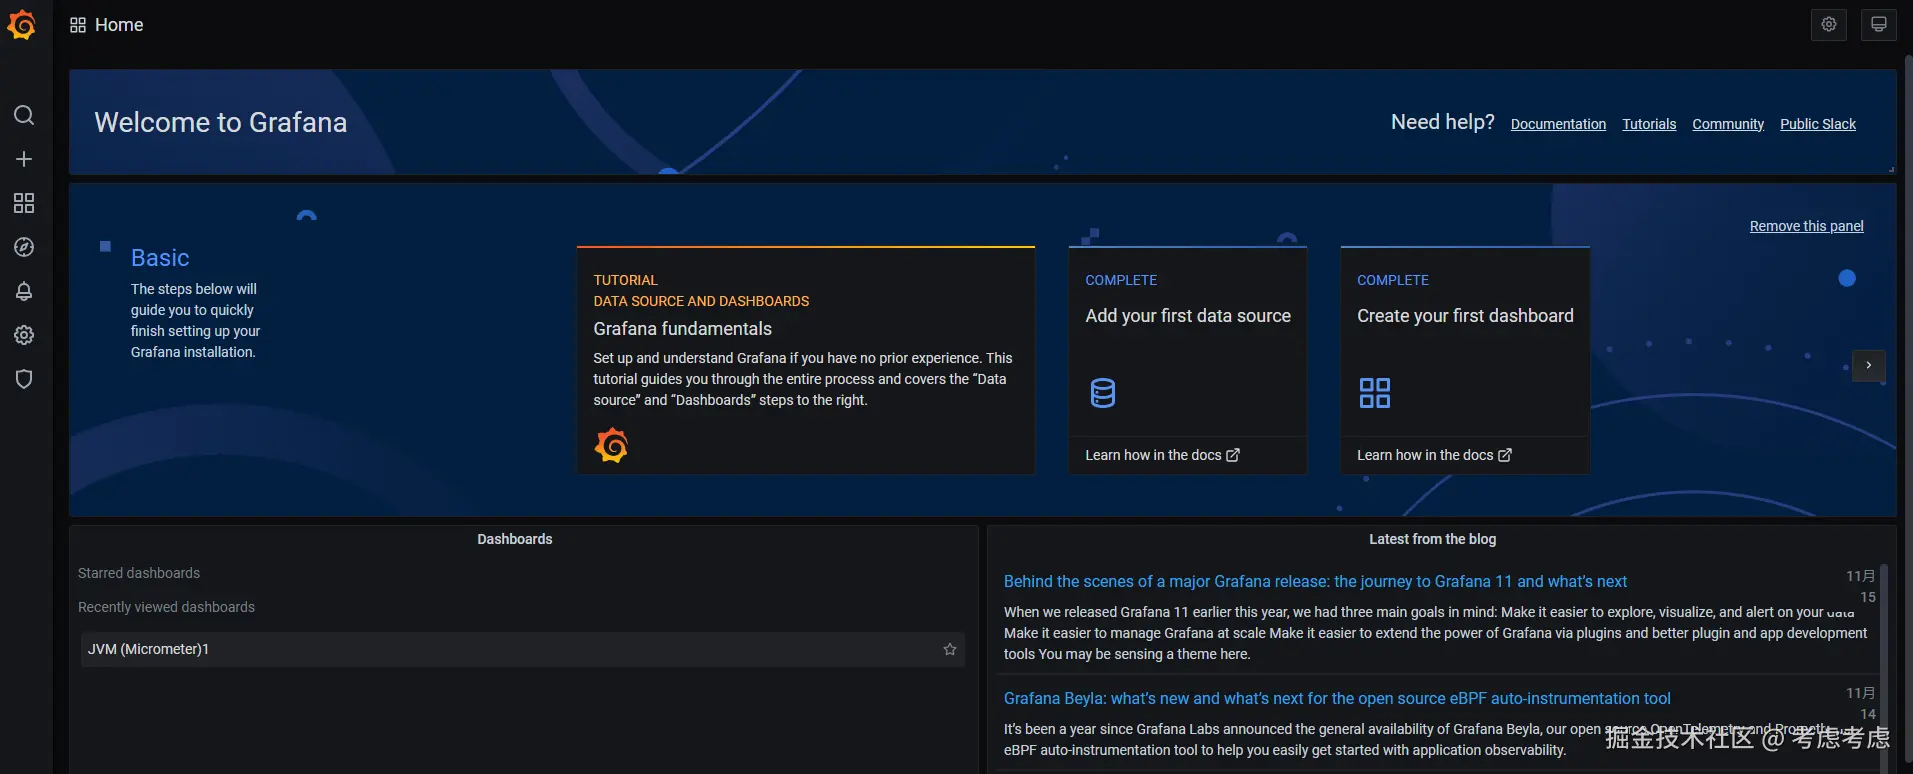Click the database icon on data source card
Viewport: 1913px width, 774px height.
[x=1103, y=393]
